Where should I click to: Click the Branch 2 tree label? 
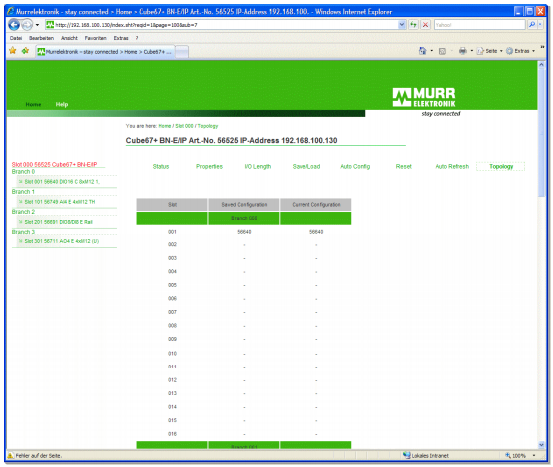click(23, 212)
